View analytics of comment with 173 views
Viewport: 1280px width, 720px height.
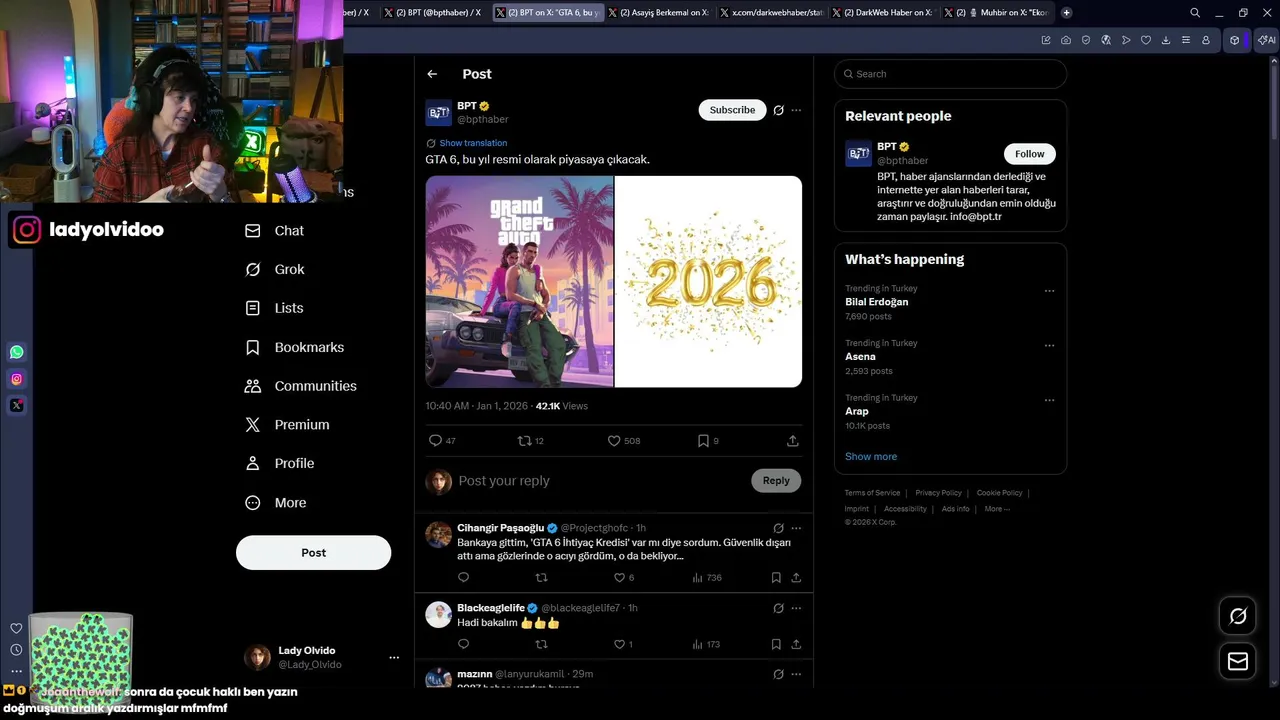tap(706, 645)
